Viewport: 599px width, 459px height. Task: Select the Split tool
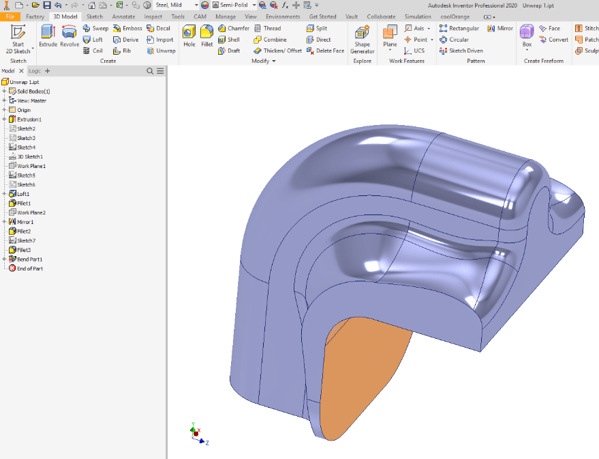click(317, 28)
